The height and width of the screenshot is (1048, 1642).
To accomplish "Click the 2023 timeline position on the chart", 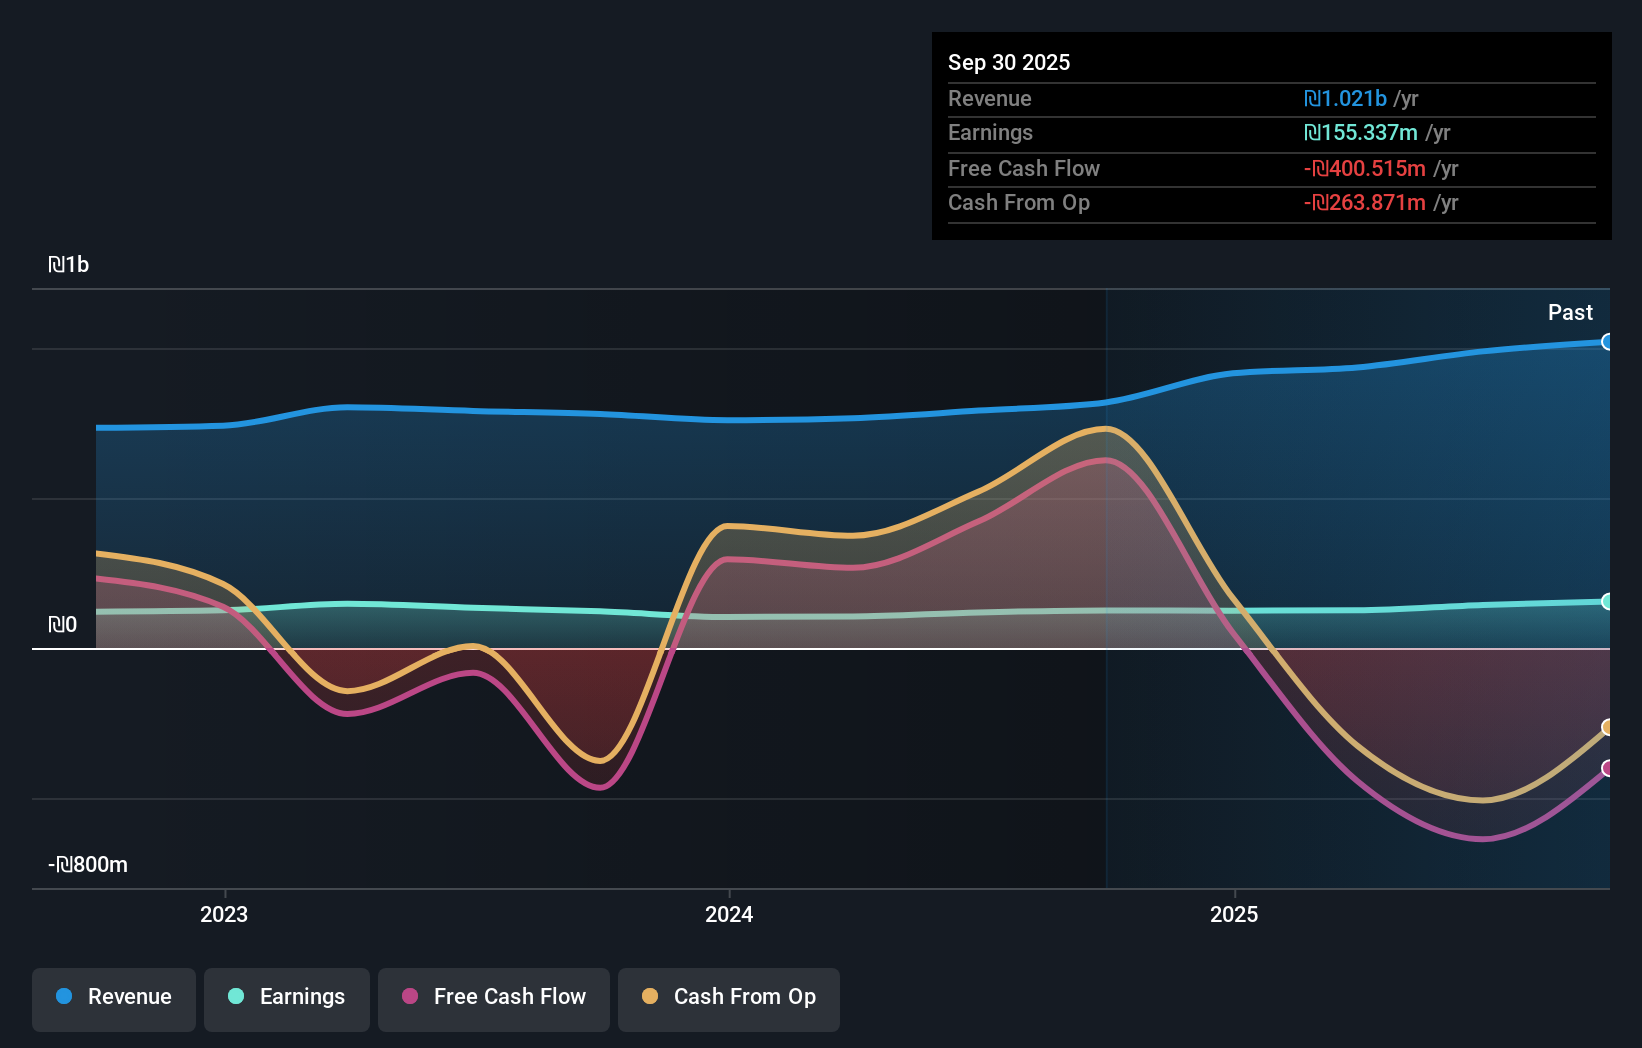I will [224, 914].
